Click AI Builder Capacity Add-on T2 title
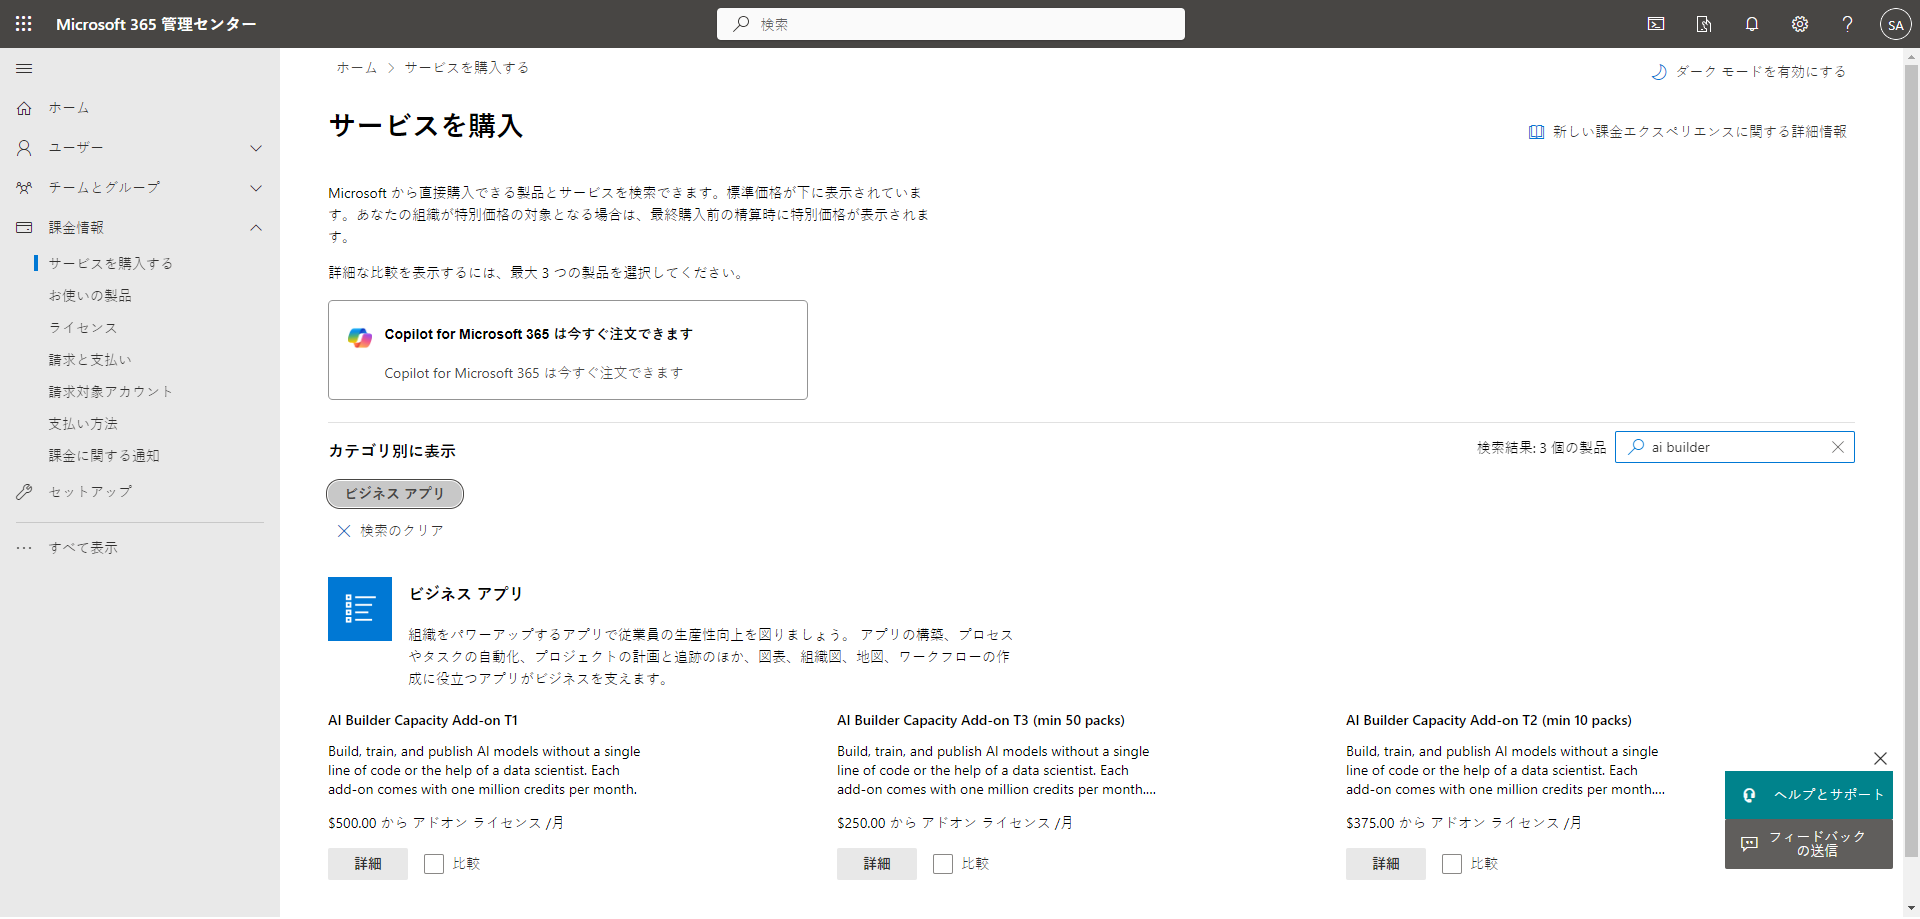This screenshot has height=919, width=1920. (x=1489, y=721)
